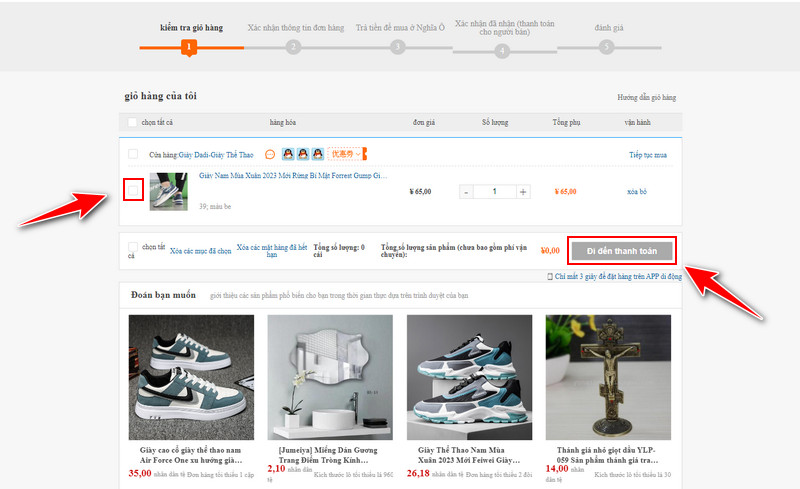This screenshot has height=489, width=800.
Task: Tick the Giày Dadi store checkbox
Action: [x=133, y=155]
